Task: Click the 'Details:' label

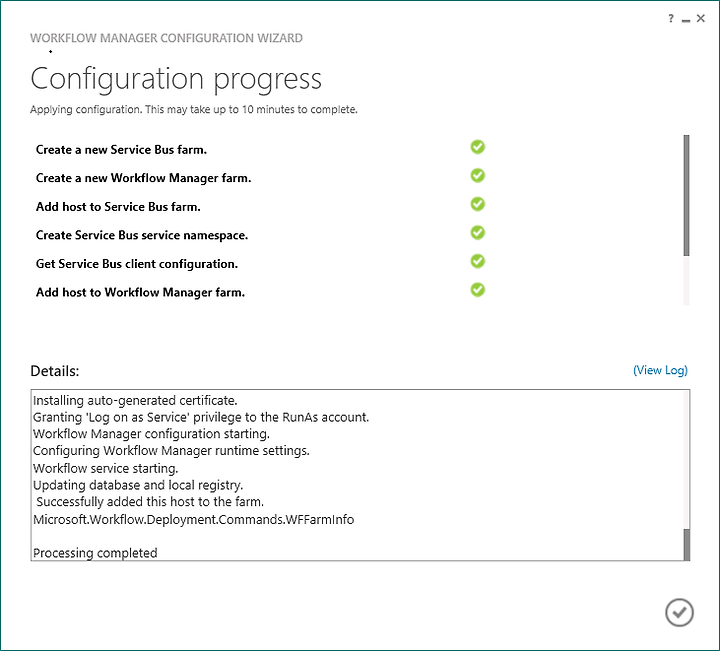Action: (x=55, y=371)
